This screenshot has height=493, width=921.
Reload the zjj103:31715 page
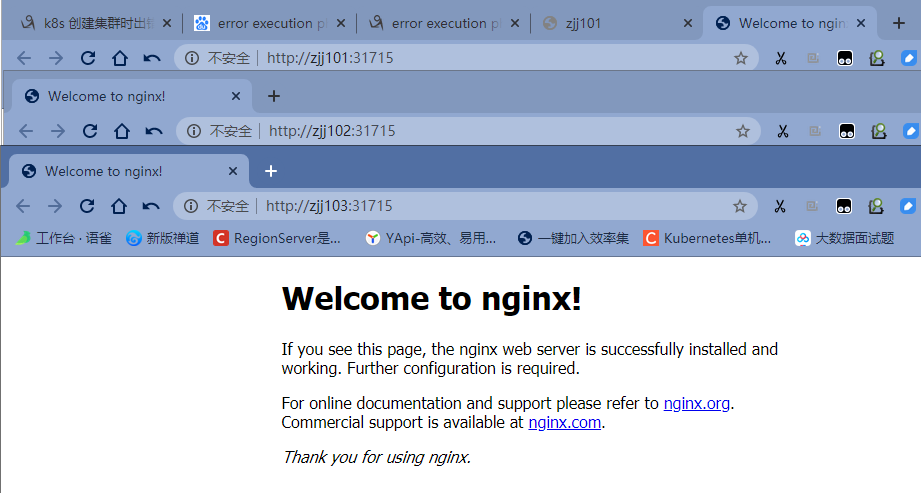87,206
